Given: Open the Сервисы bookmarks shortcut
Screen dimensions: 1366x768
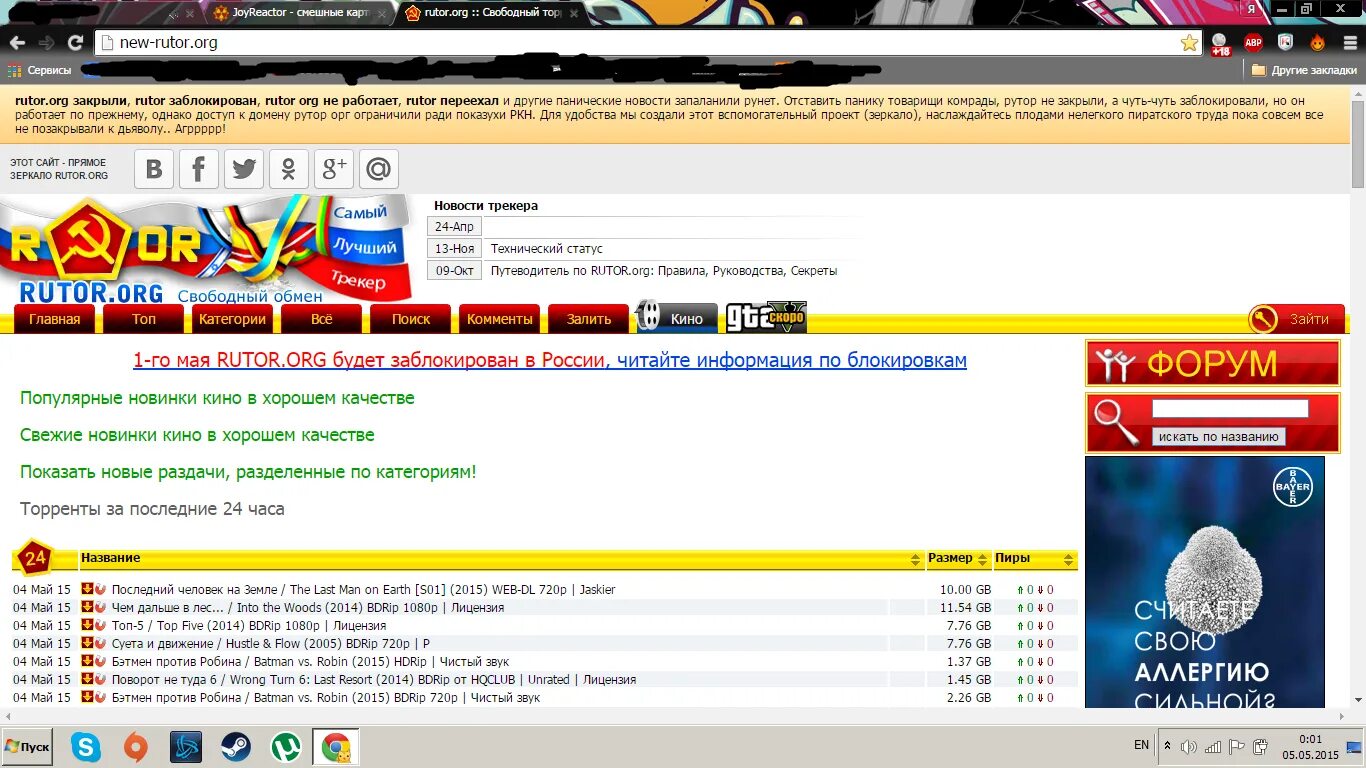Looking at the screenshot, I should (x=39, y=70).
